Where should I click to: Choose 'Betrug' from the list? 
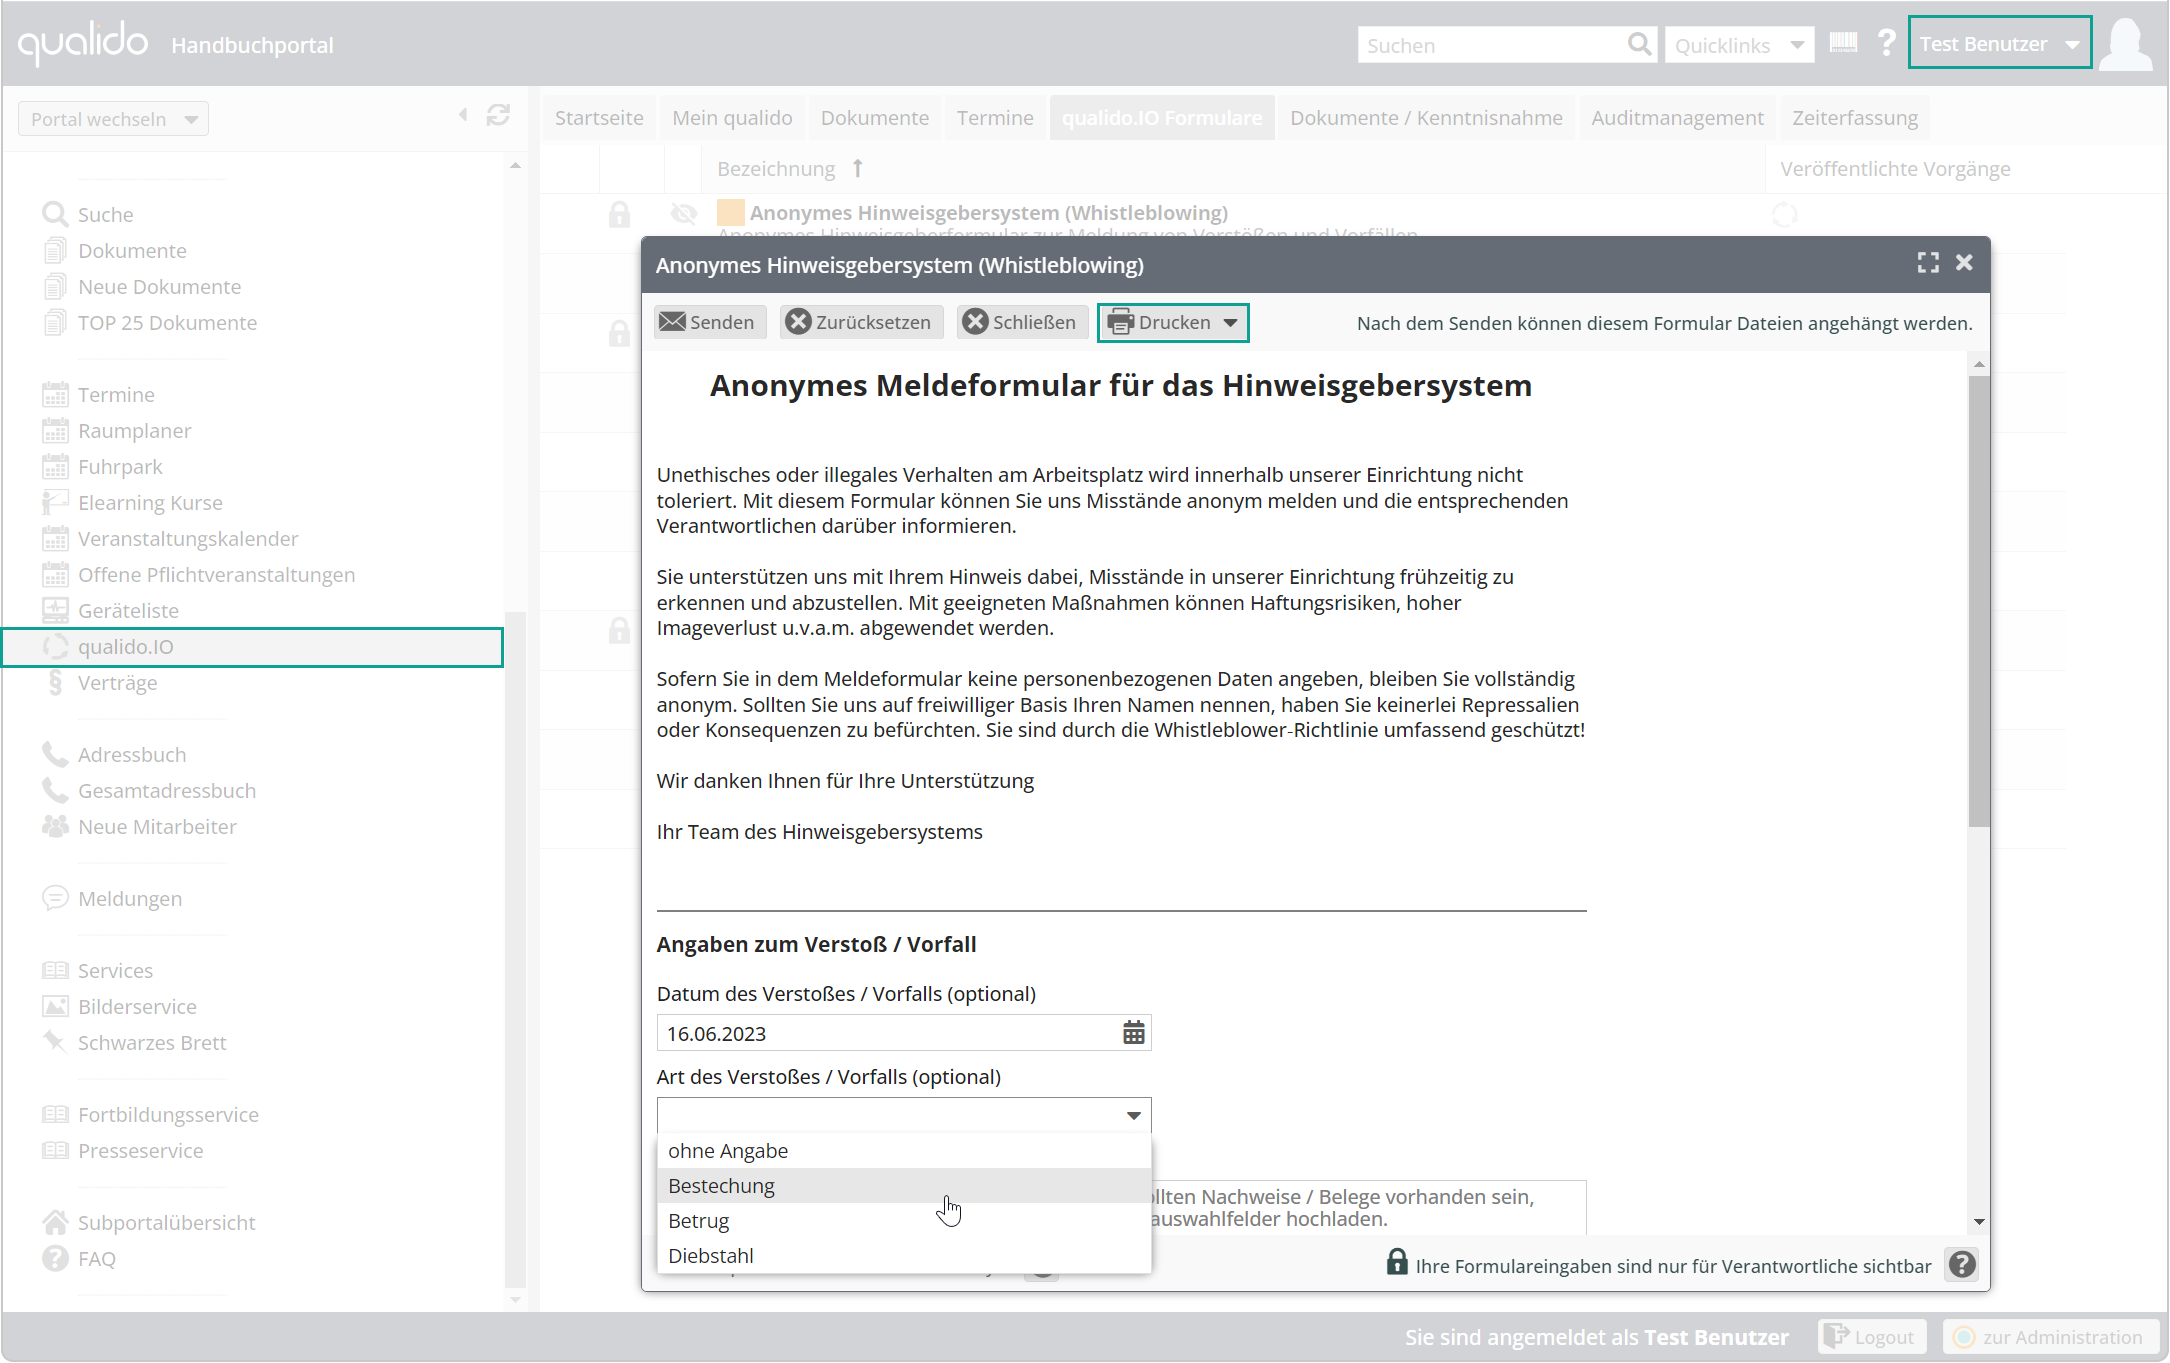[904, 1221]
